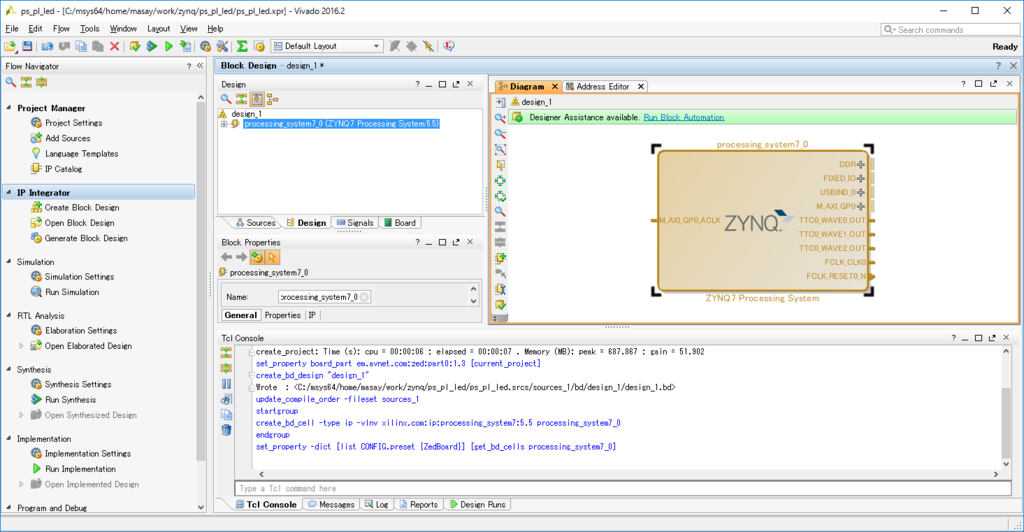Image resolution: width=1024 pixels, height=532 pixels.
Task: Toggle auto-scroll to selected object in Design panel
Action: tap(257, 99)
